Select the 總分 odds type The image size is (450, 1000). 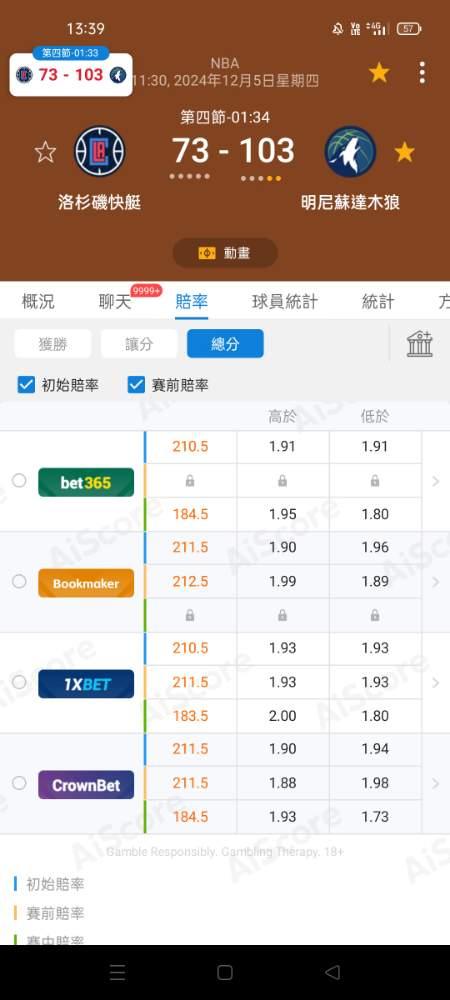point(225,344)
